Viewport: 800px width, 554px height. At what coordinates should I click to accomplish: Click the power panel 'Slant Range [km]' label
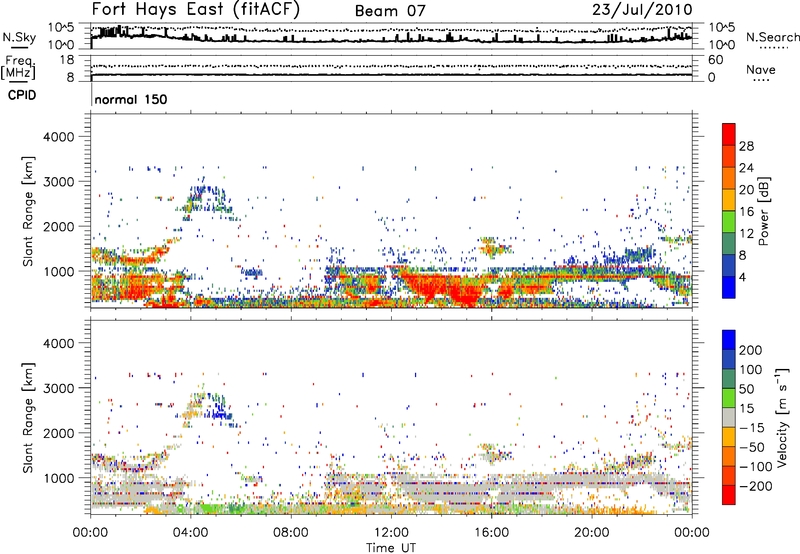coord(28,211)
